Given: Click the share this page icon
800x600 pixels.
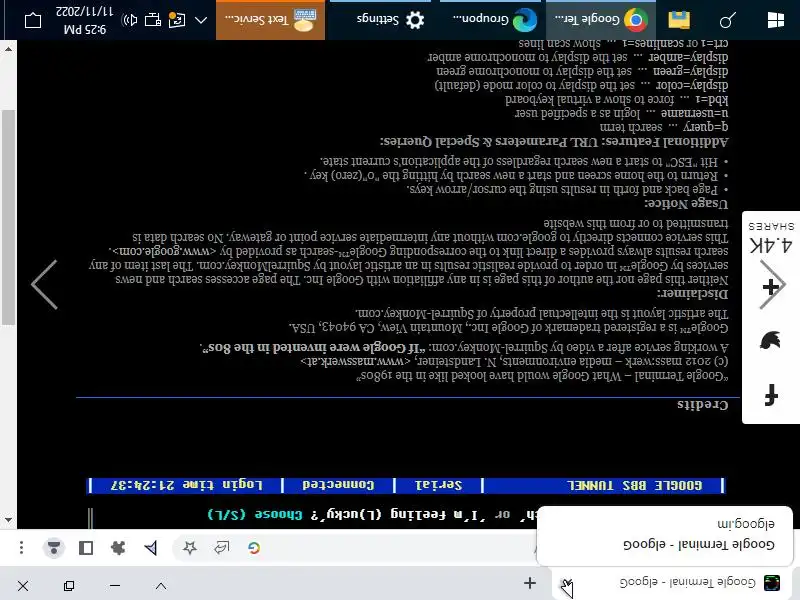Looking at the screenshot, I should [221, 547].
